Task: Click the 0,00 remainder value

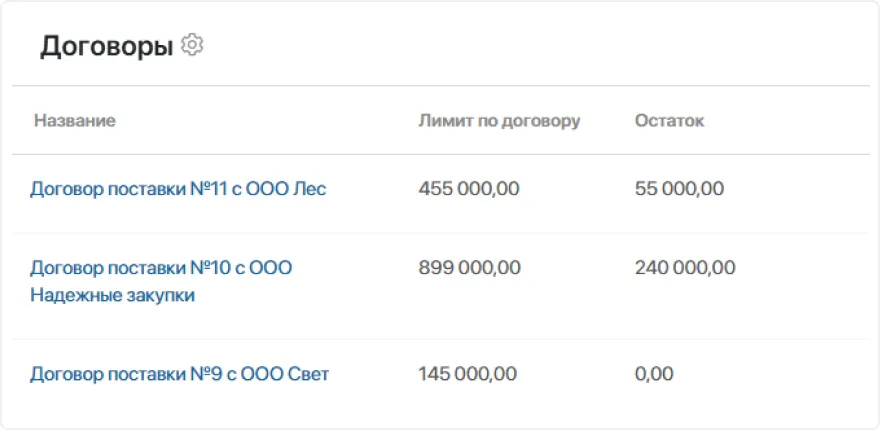Action: click(654, 374)
